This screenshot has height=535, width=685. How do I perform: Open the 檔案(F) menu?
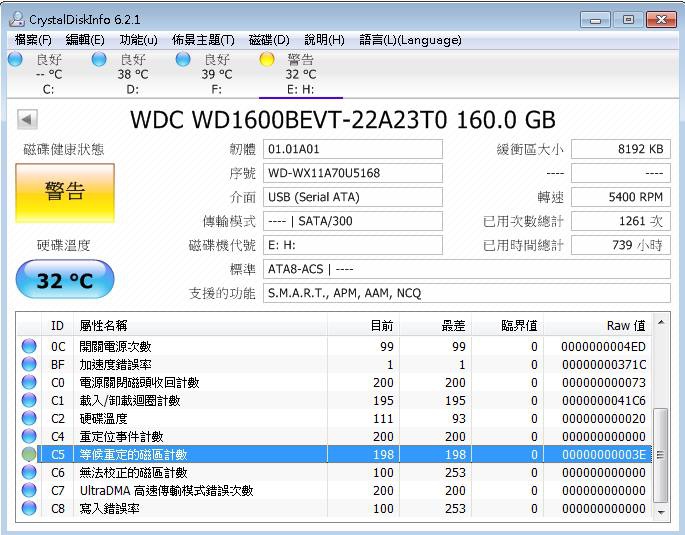coord(33,40)
